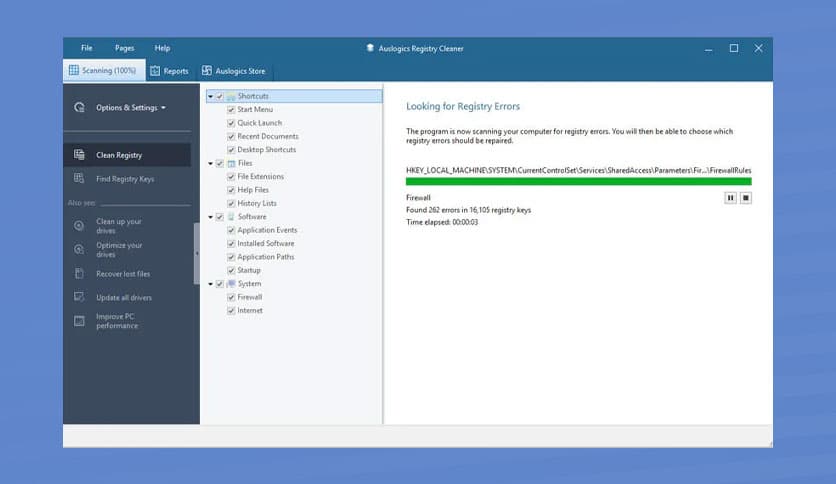Click the Auslogics Registry Cleaner title icon
836x484 pixels.
370,48
